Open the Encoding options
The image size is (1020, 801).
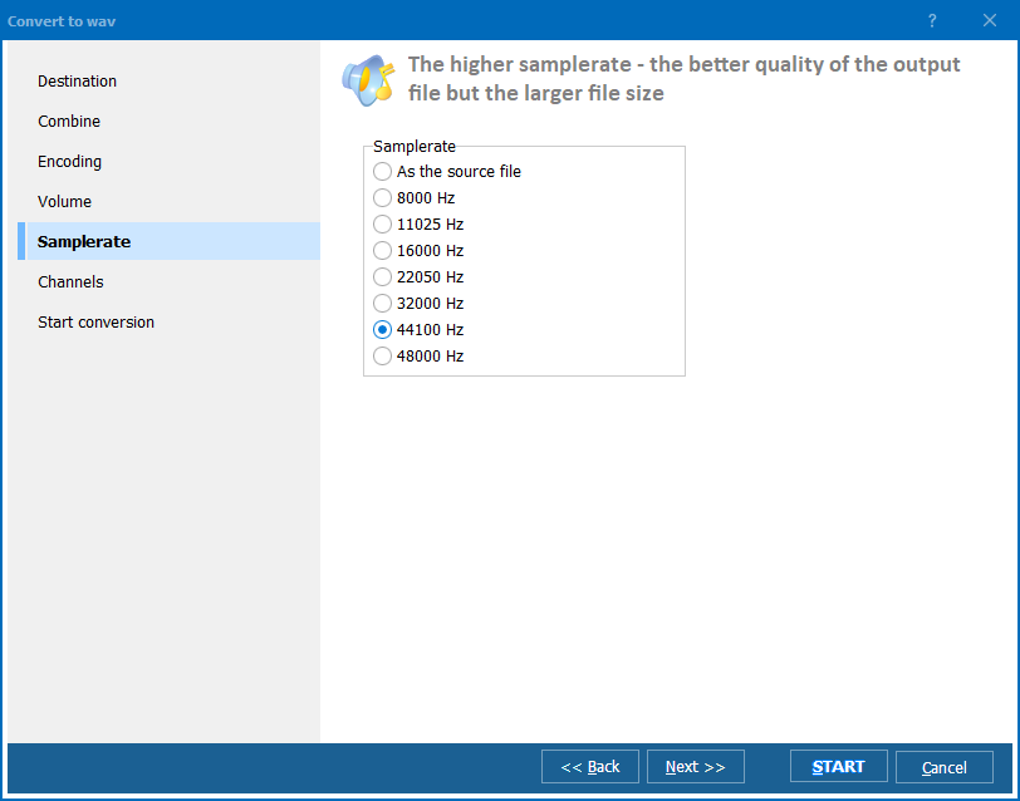pyautogui.click(x=70, y=161)
